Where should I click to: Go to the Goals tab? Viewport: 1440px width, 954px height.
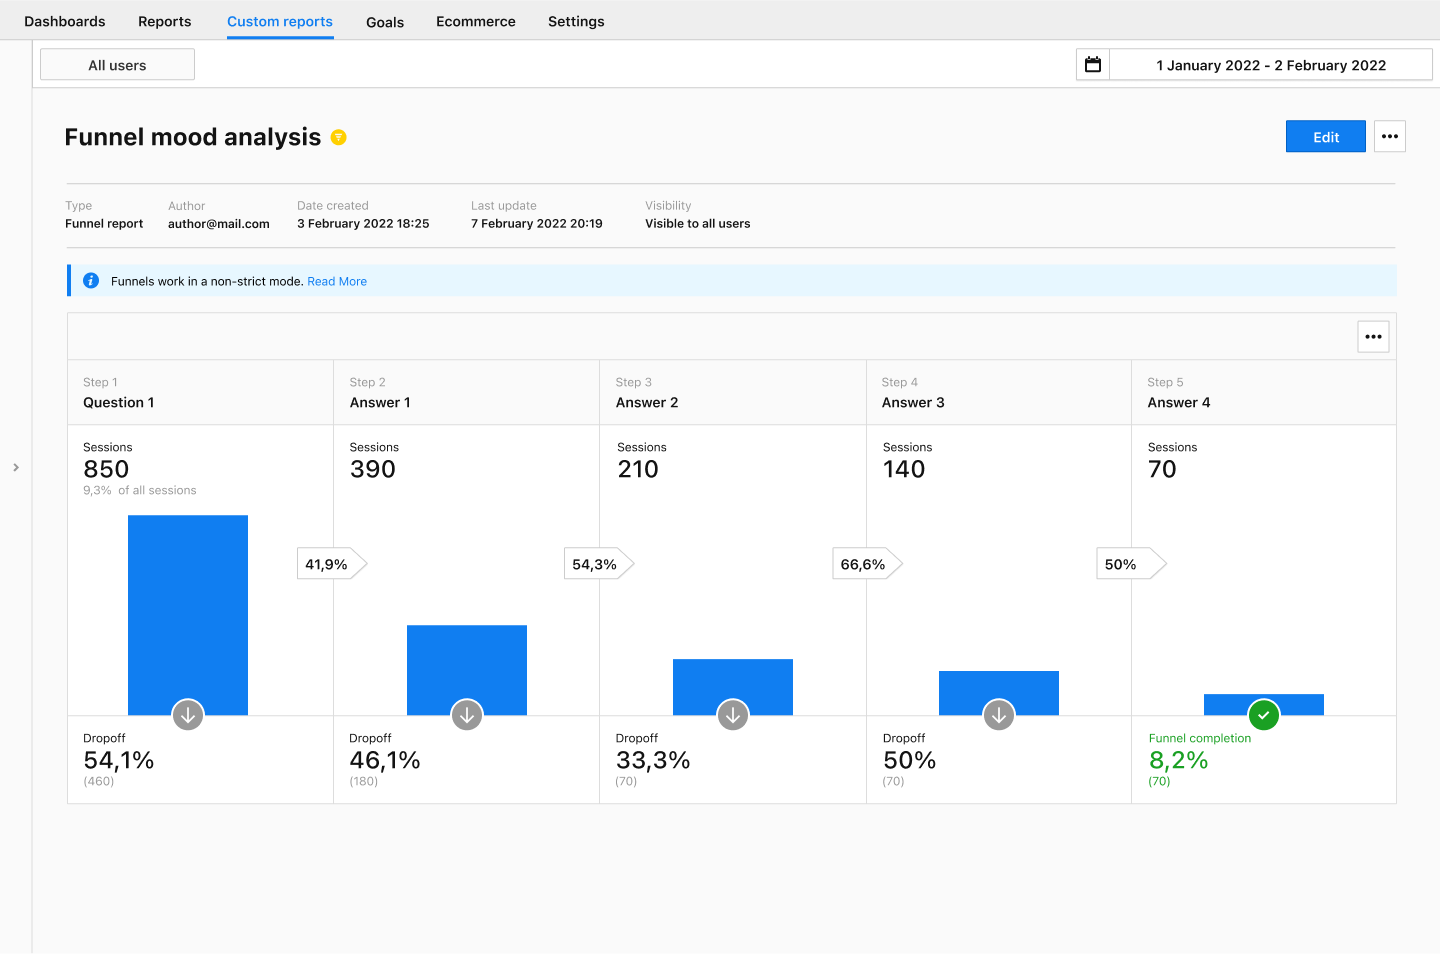385,22
